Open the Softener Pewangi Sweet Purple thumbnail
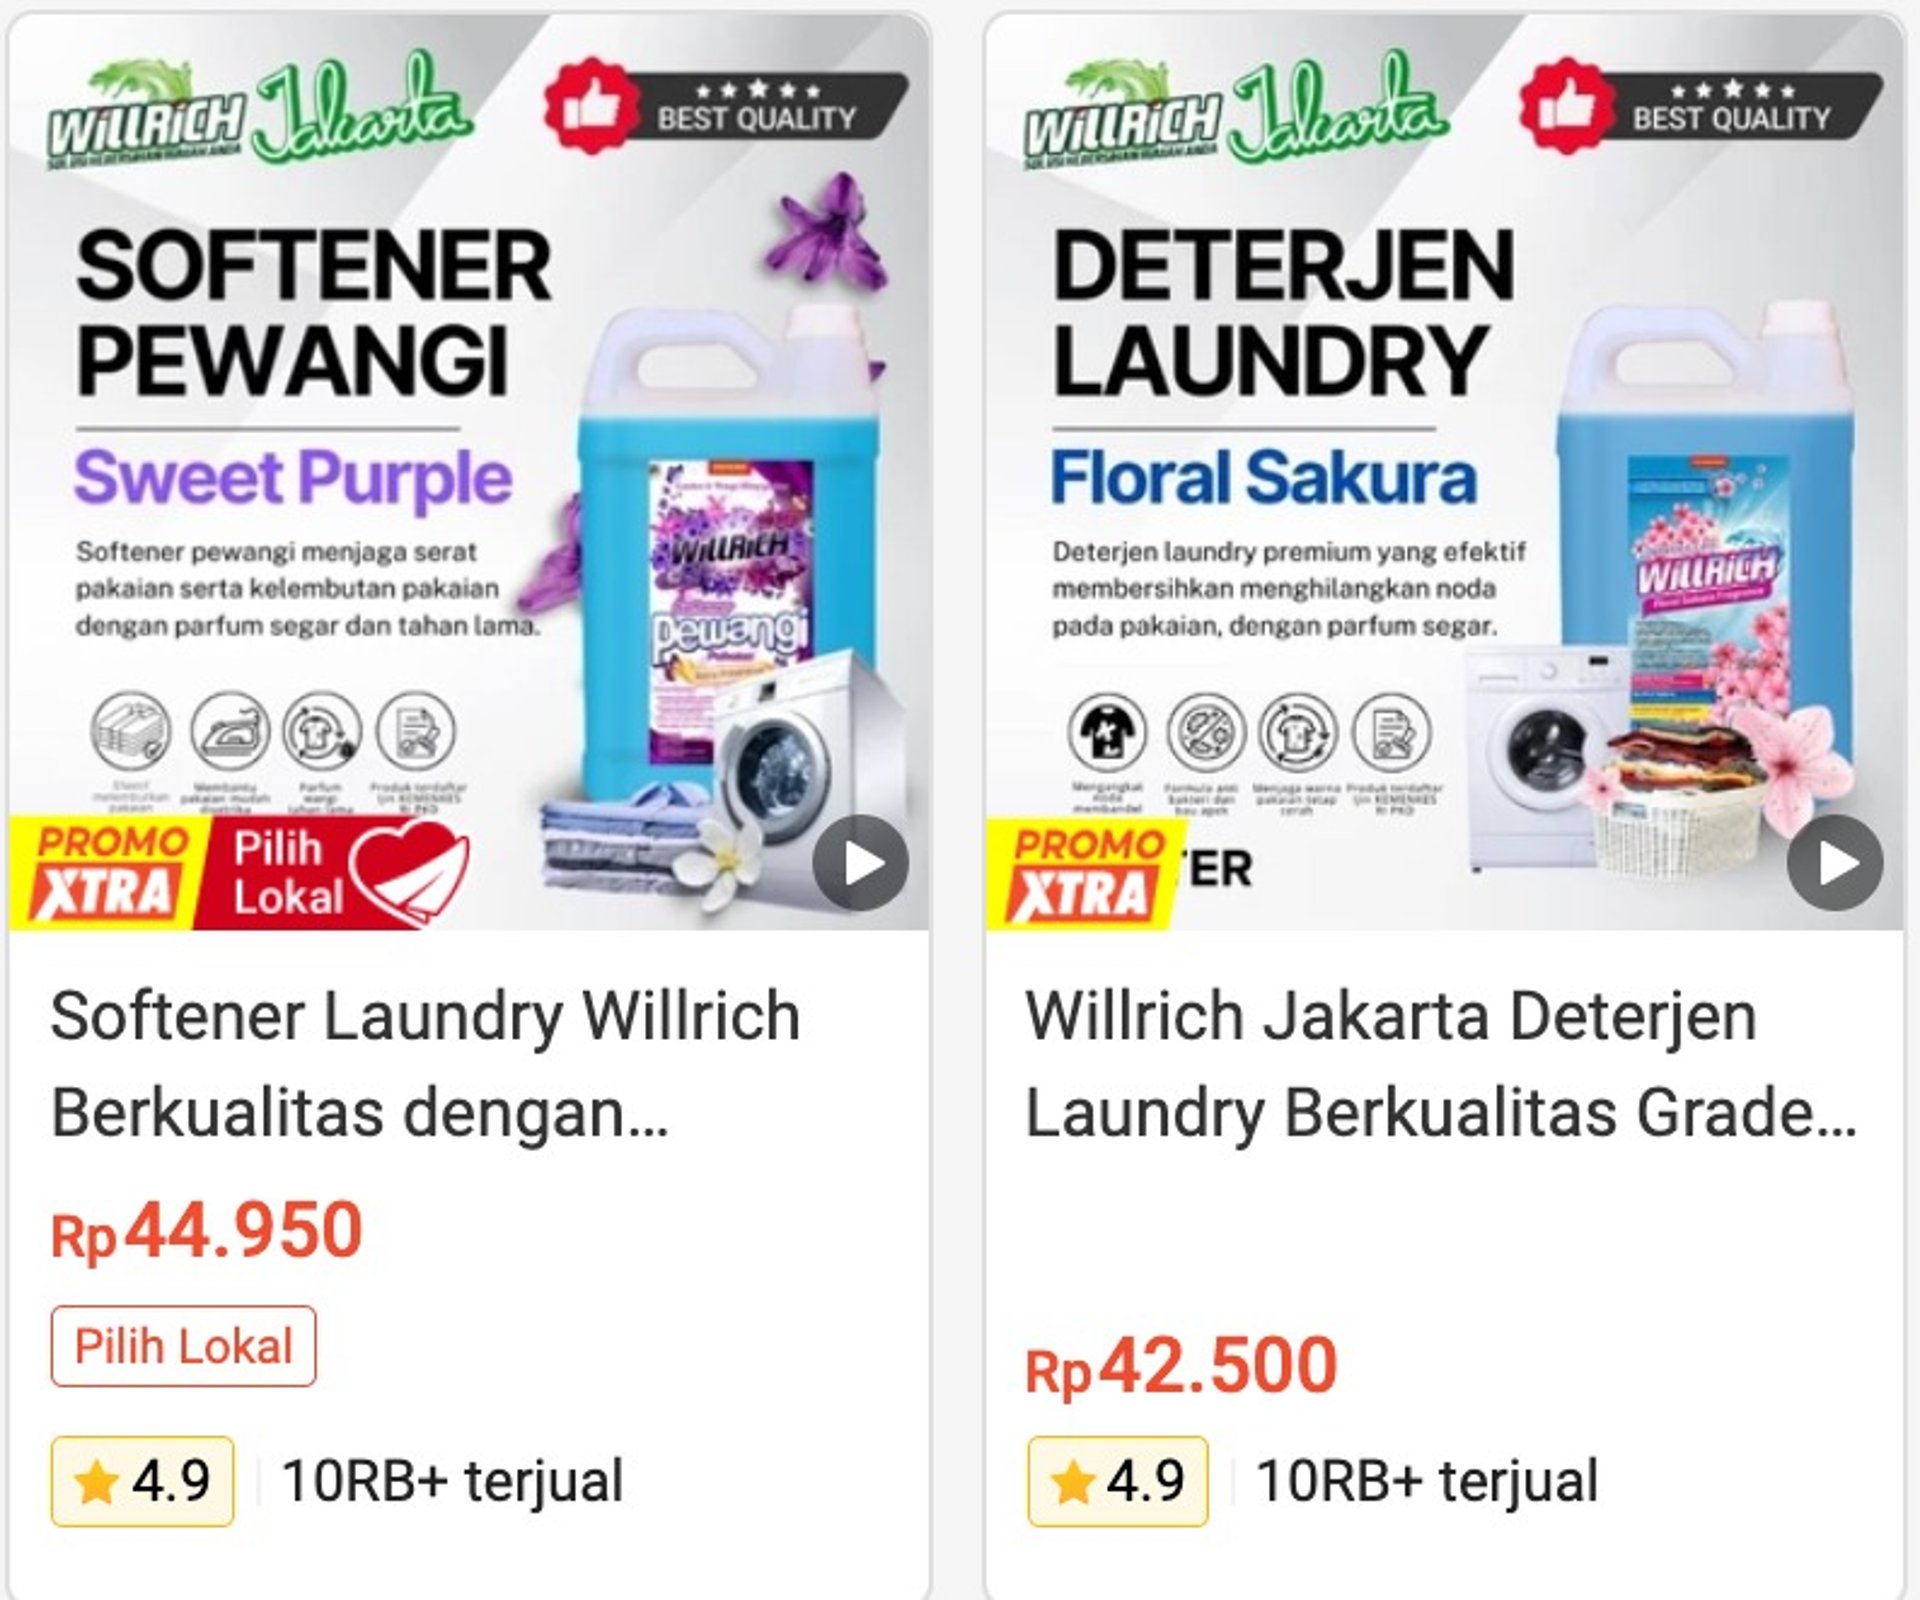 (469, 472)
